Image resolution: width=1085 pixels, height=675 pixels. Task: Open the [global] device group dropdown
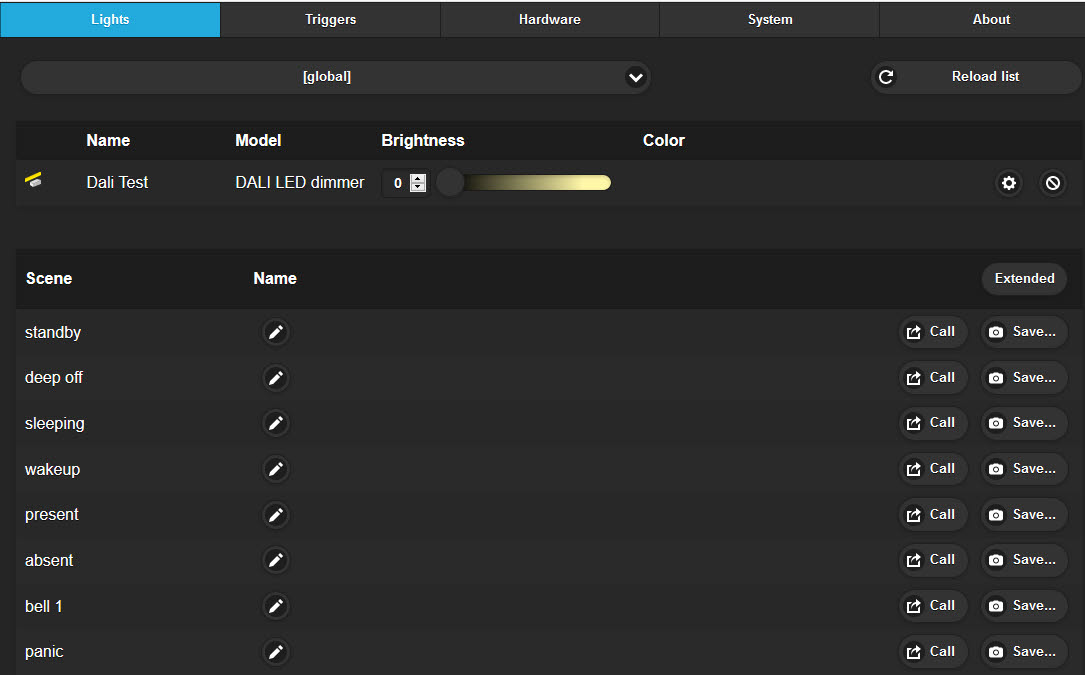pyautogui.click(x=336, y=77)
